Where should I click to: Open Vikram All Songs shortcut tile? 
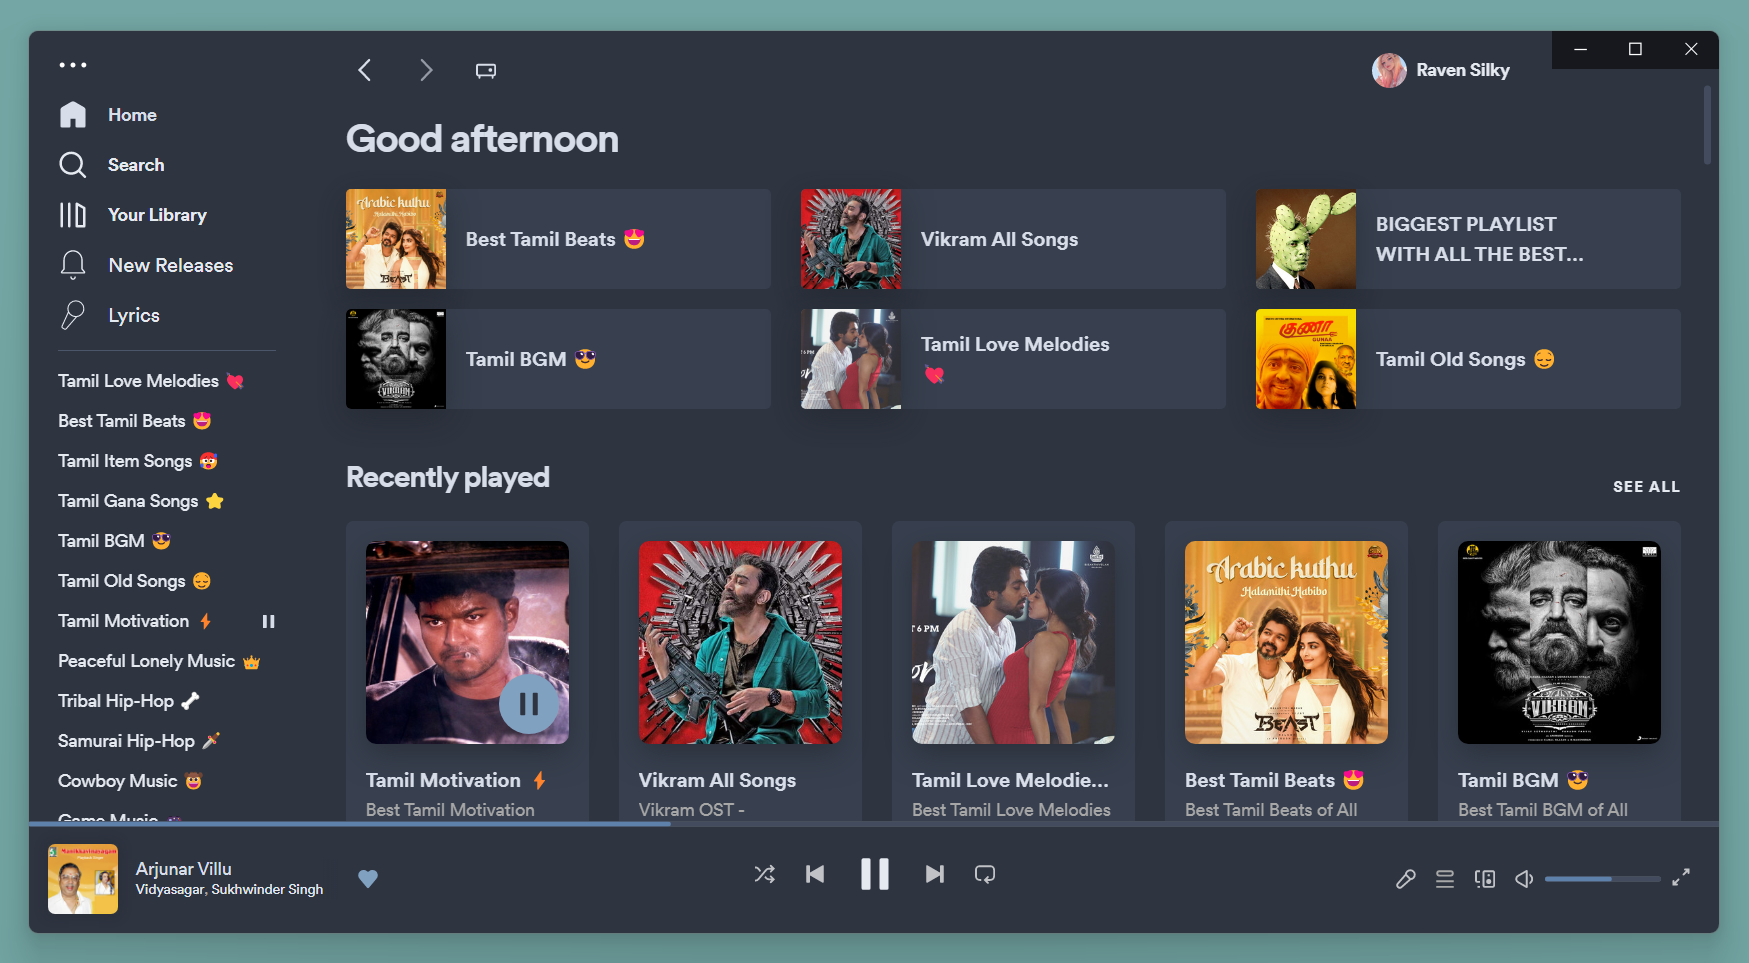(x=1013, y=239)
